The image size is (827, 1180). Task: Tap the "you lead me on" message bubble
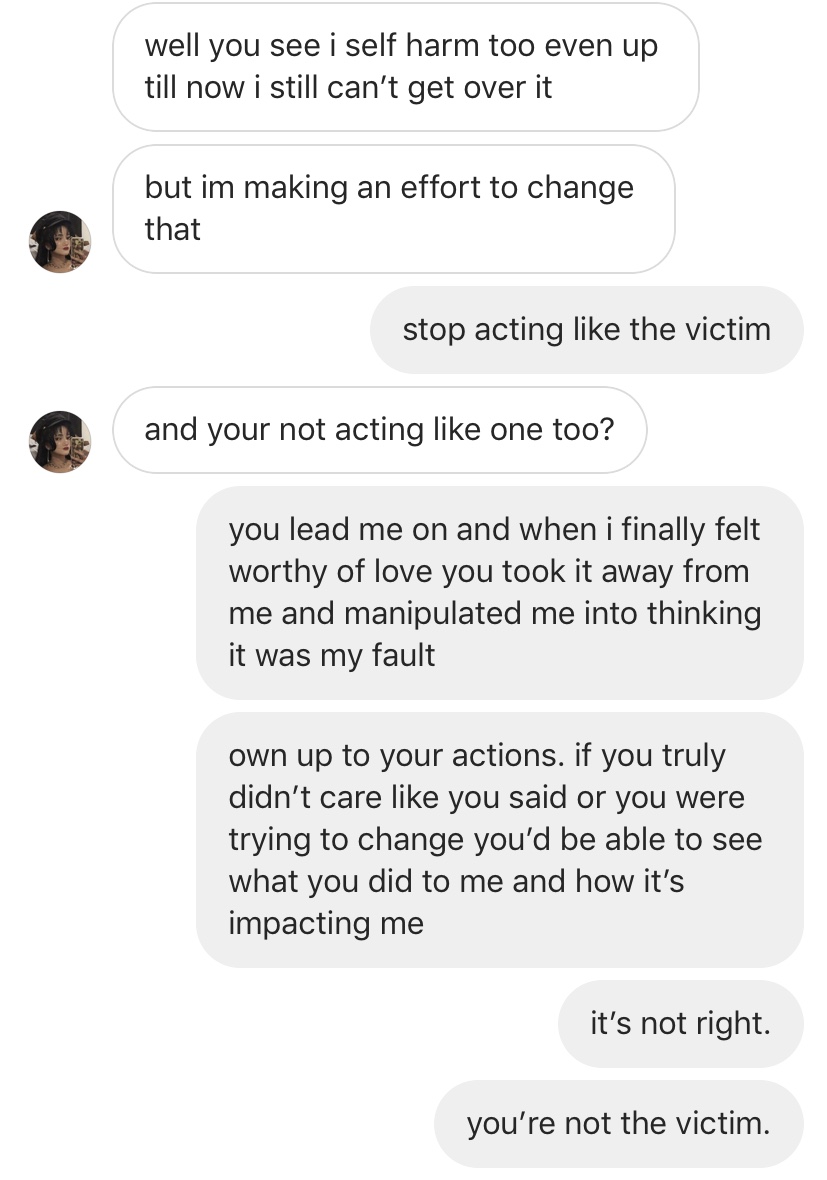pyautogui.click(x=500, y=592)
